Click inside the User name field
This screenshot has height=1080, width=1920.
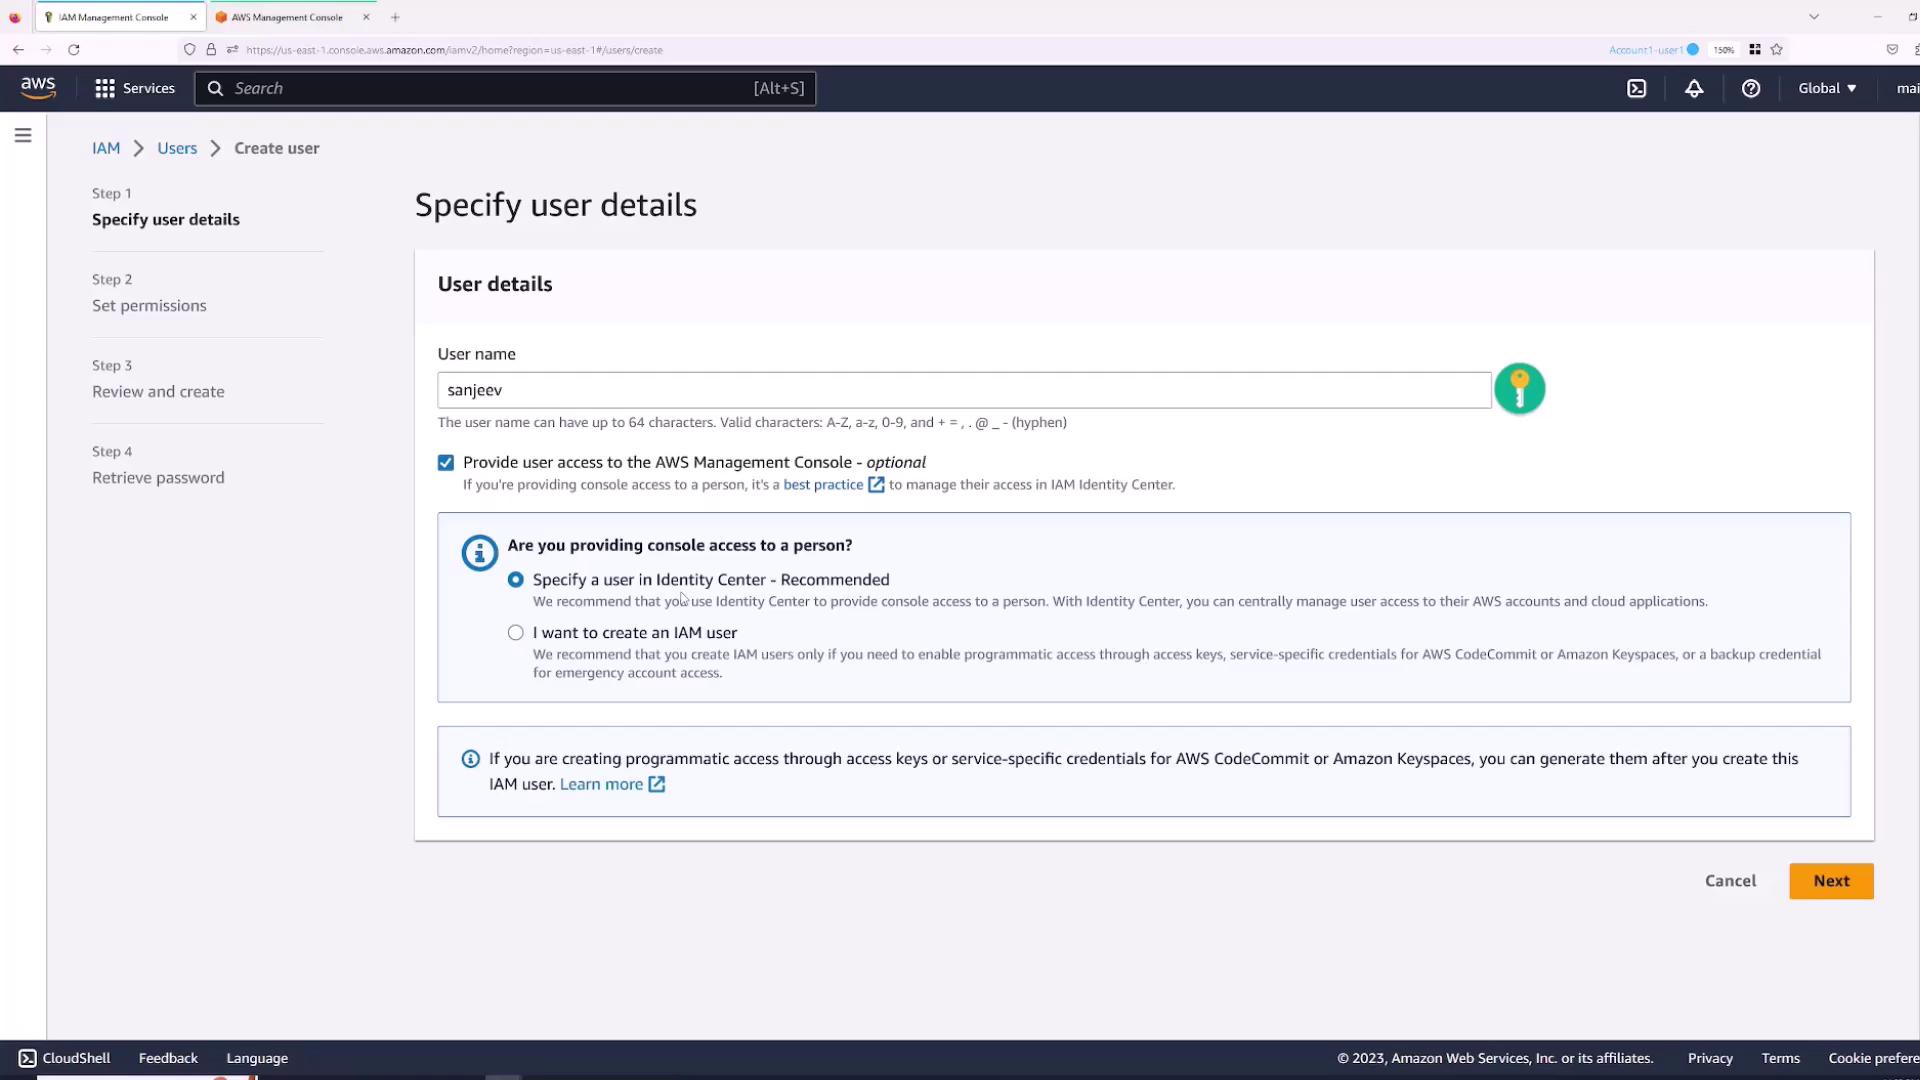tap(963, 390)
